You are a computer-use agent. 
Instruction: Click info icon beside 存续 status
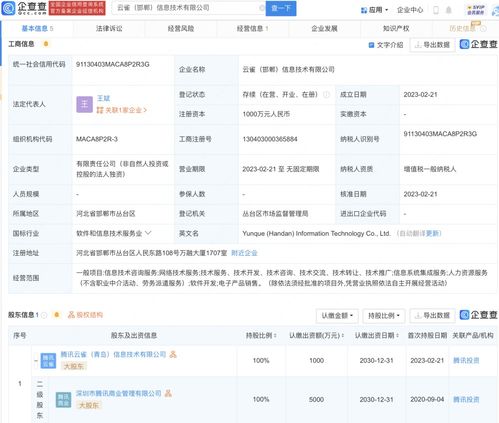[x=326, y=95]
